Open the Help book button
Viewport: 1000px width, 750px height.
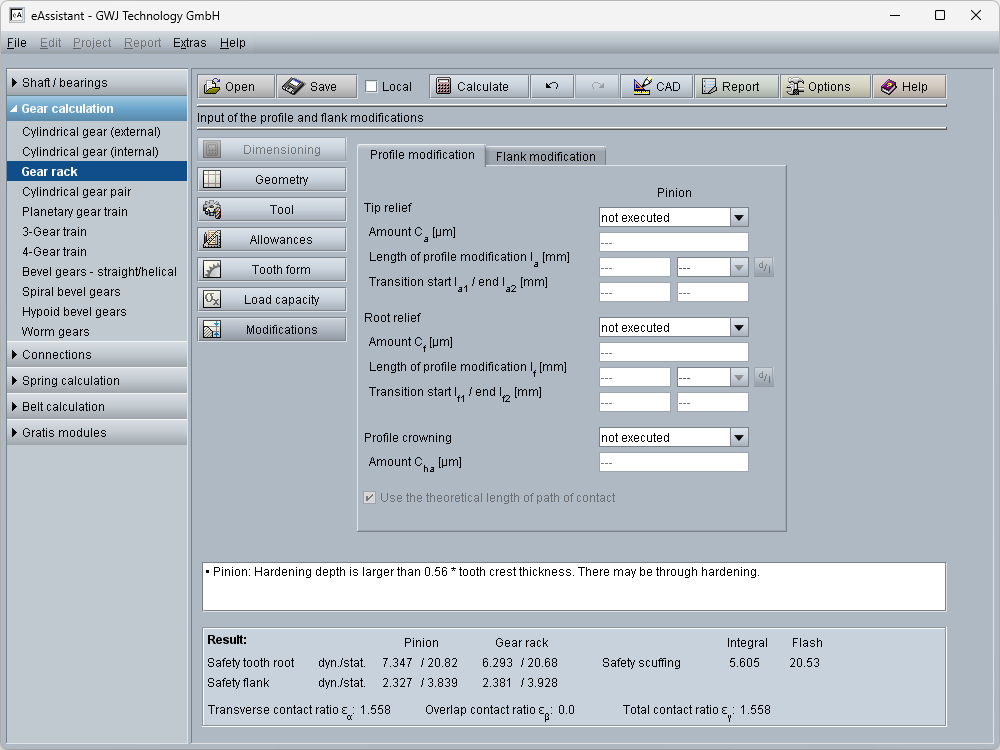pos(908,87)
